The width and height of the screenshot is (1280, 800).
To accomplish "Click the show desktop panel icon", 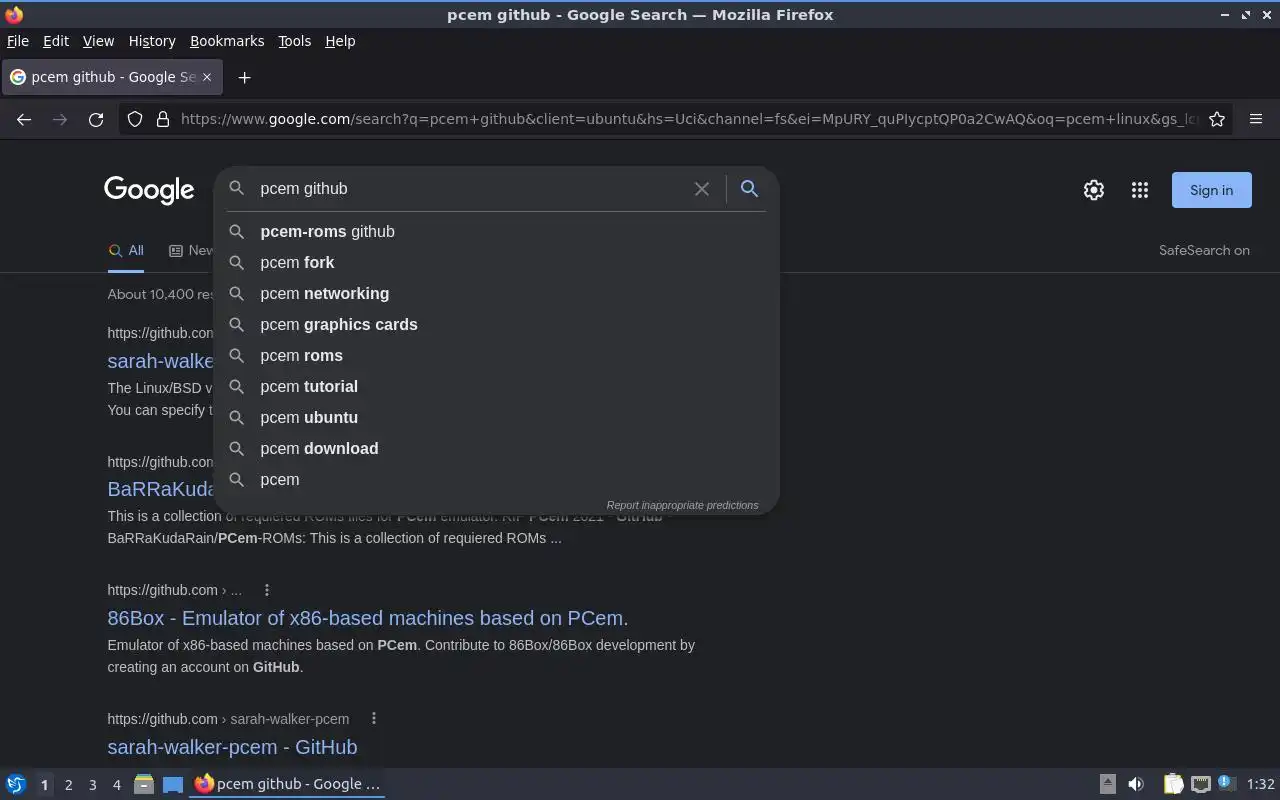I will pos(173,784).
